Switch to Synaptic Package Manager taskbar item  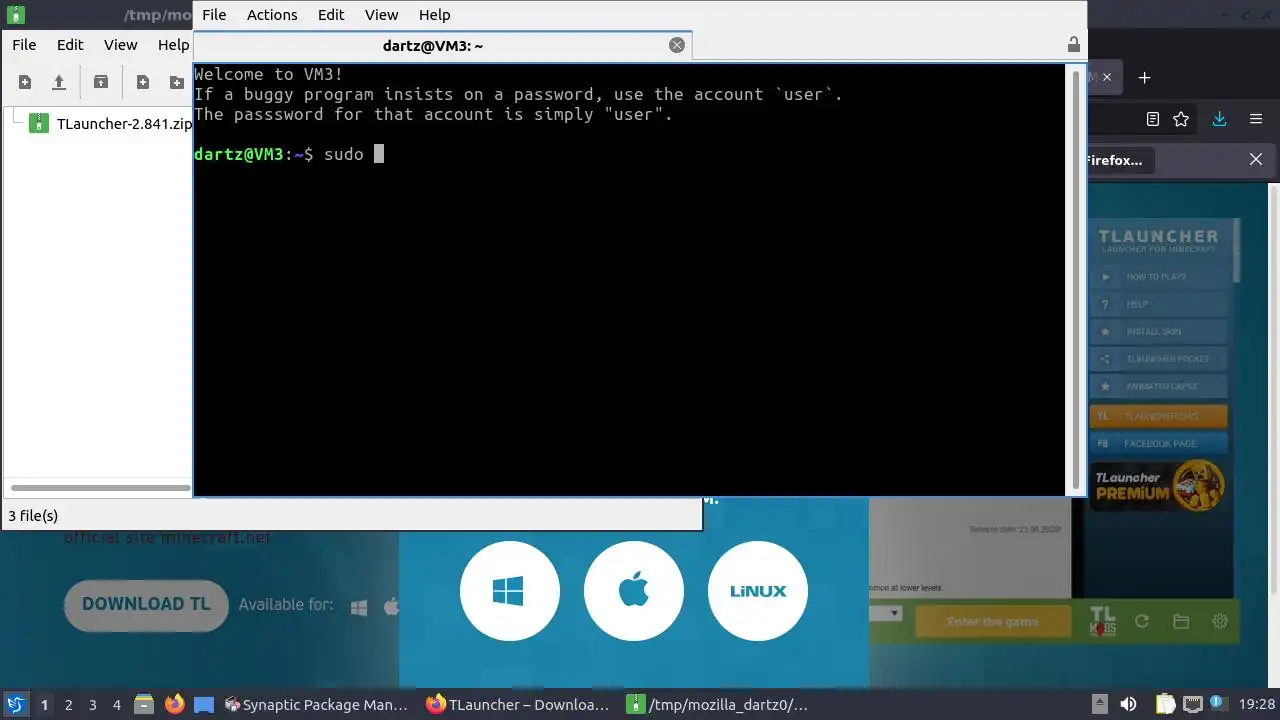click(x=316, y=705)
